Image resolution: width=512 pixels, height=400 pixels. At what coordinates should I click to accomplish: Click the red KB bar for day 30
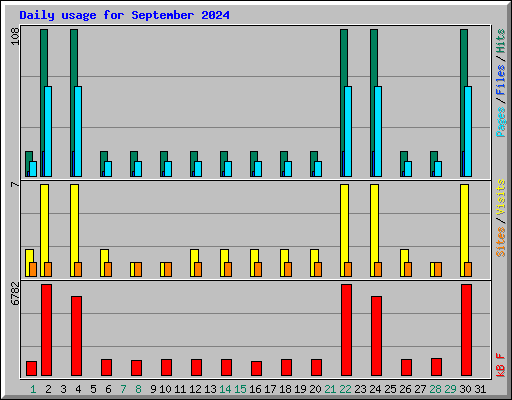(466, 330)
